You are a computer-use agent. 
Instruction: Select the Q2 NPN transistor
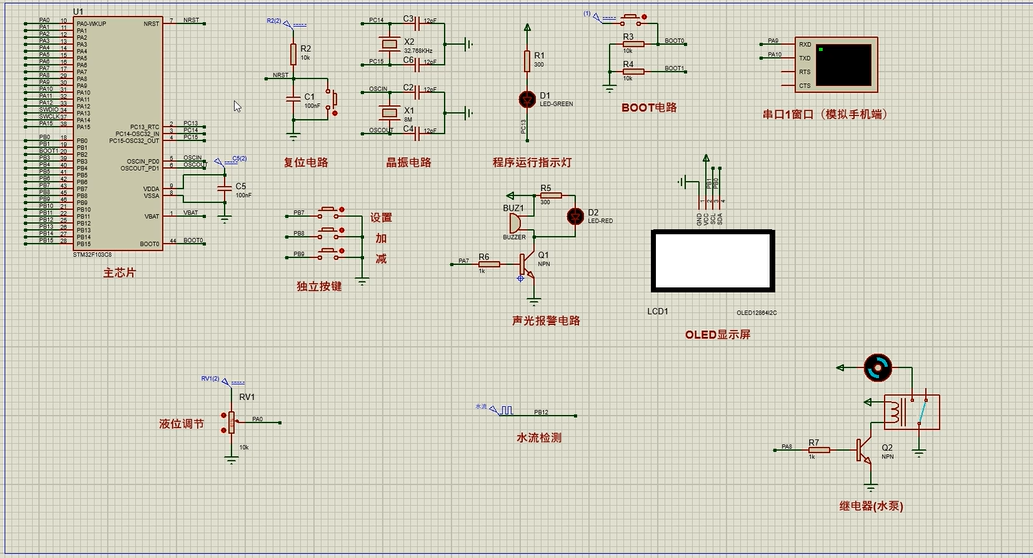pyautogui.click(x=863, y=451)
